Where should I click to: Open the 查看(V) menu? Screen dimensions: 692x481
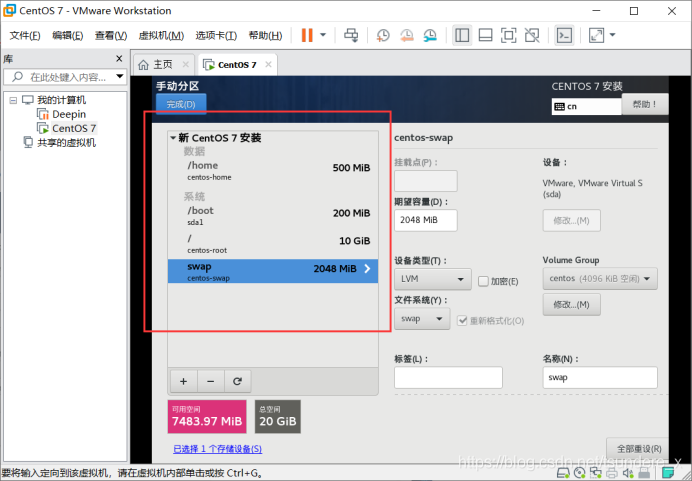(111, 35)
